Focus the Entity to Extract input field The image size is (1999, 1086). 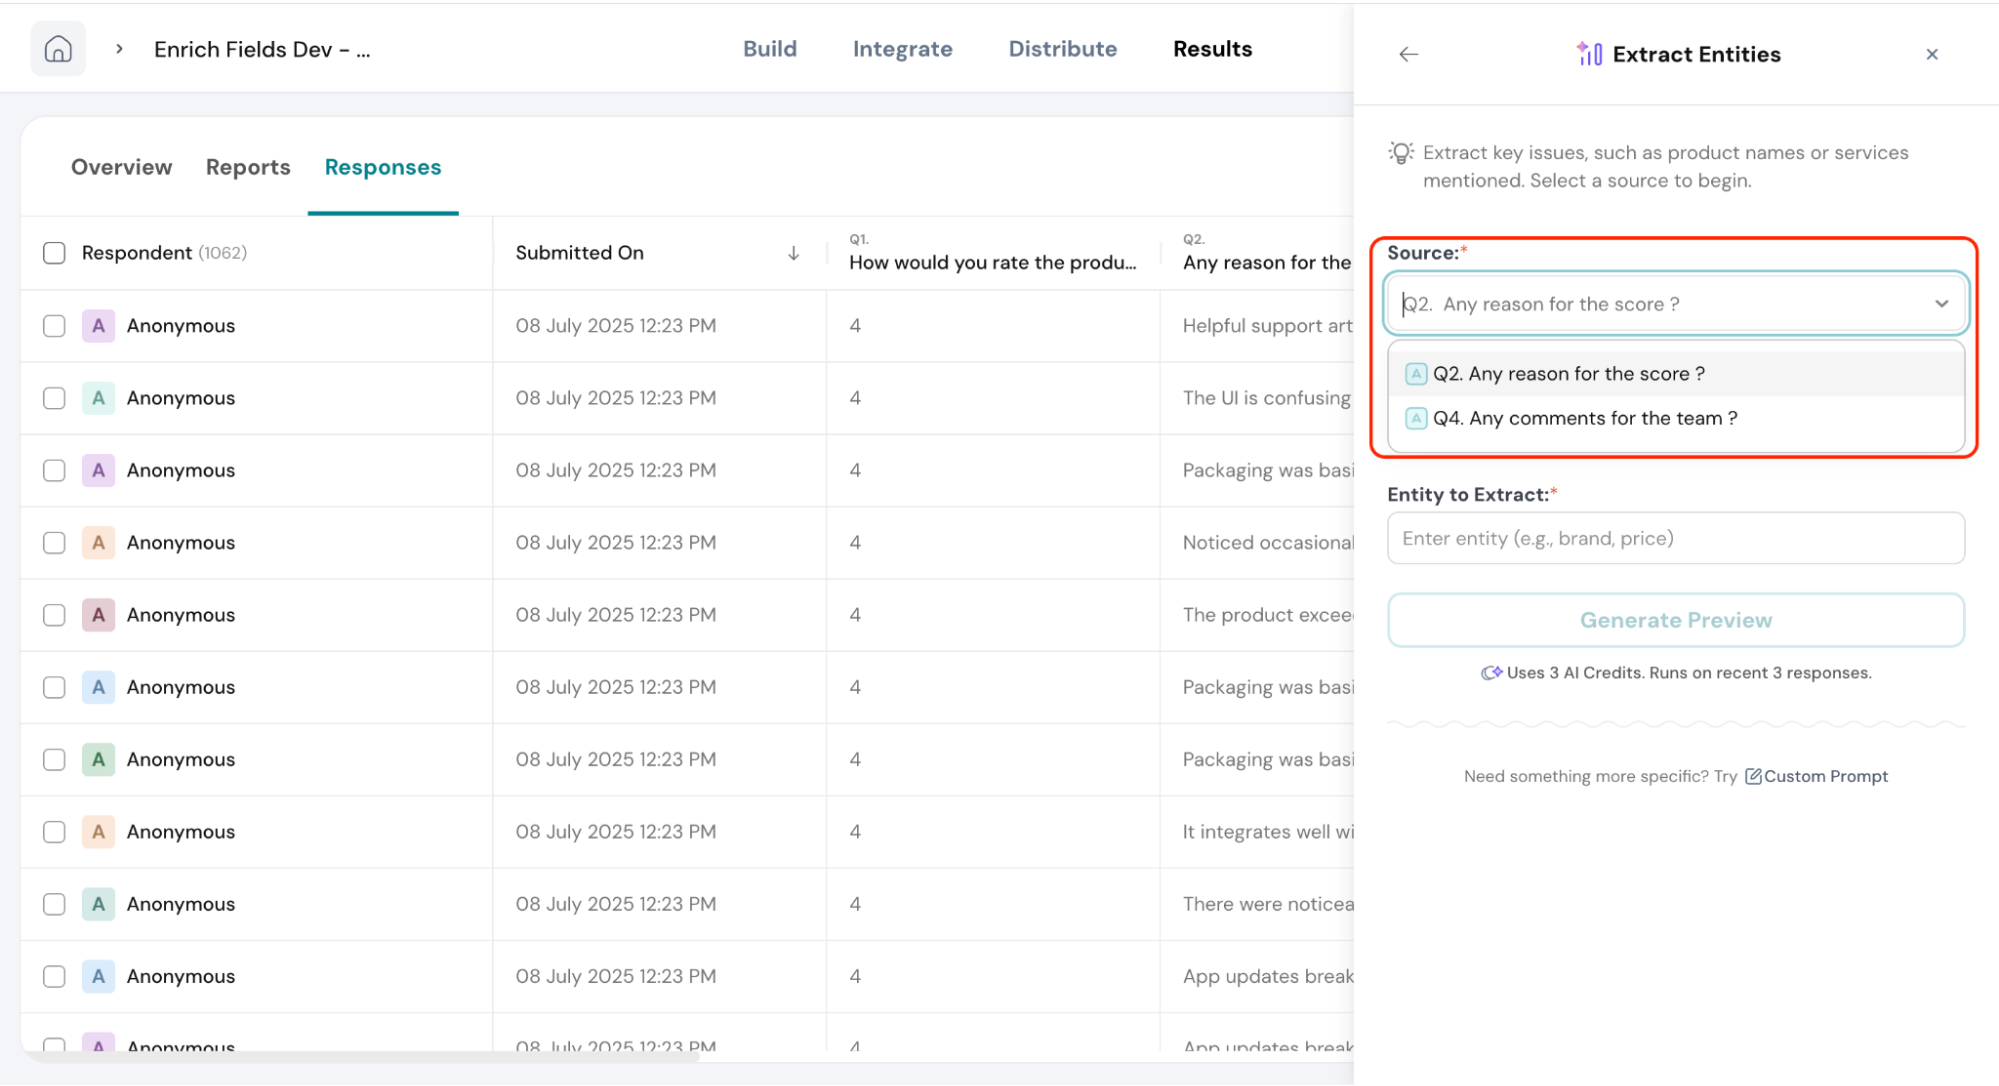tap(1675, 538)
